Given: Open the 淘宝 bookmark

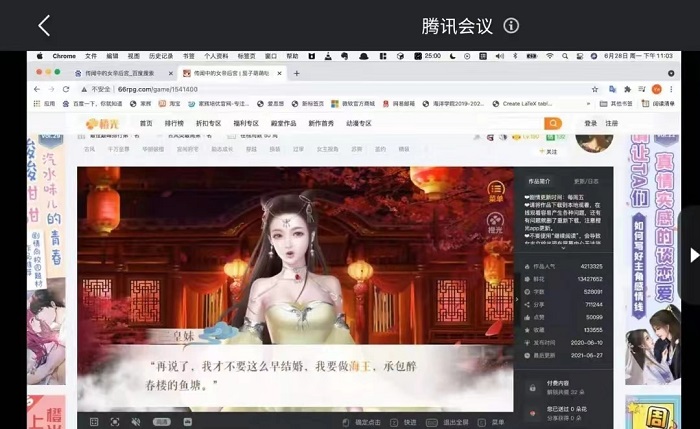Looking at the screenshot, I should tap(170, 104).
